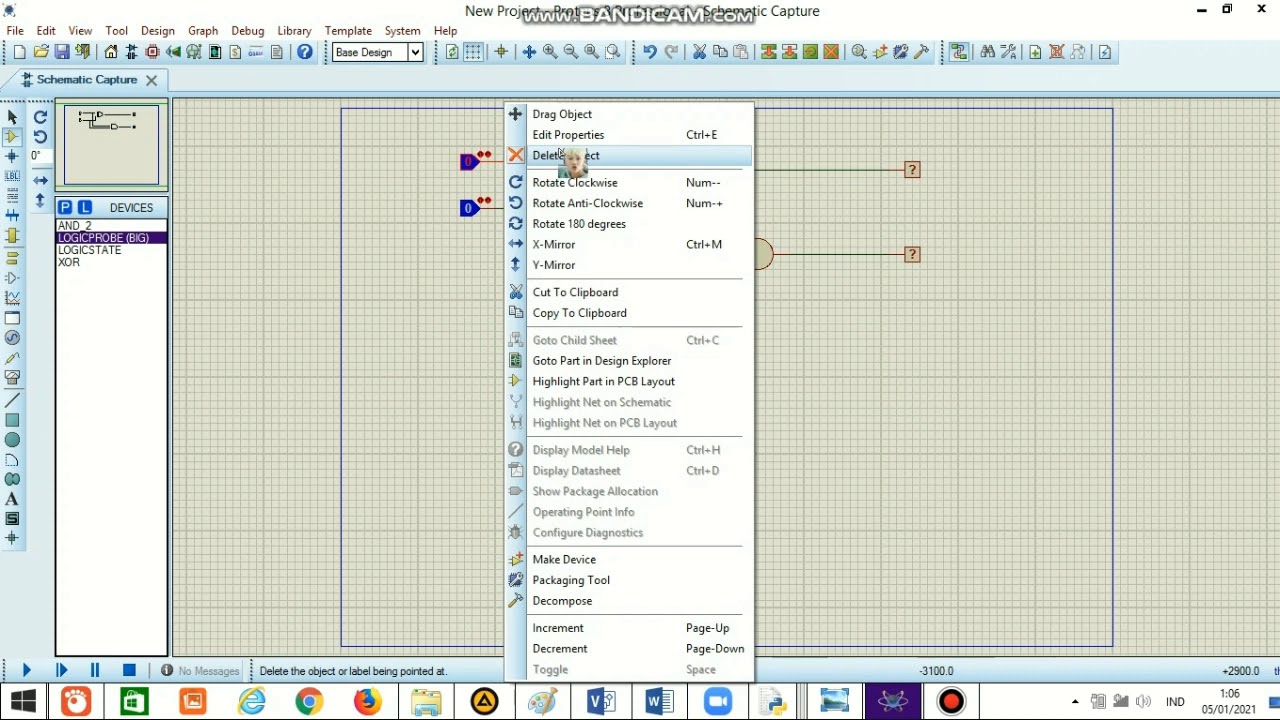
Task: Save project with floppy disk icon
Action: [x=62, y=52]
